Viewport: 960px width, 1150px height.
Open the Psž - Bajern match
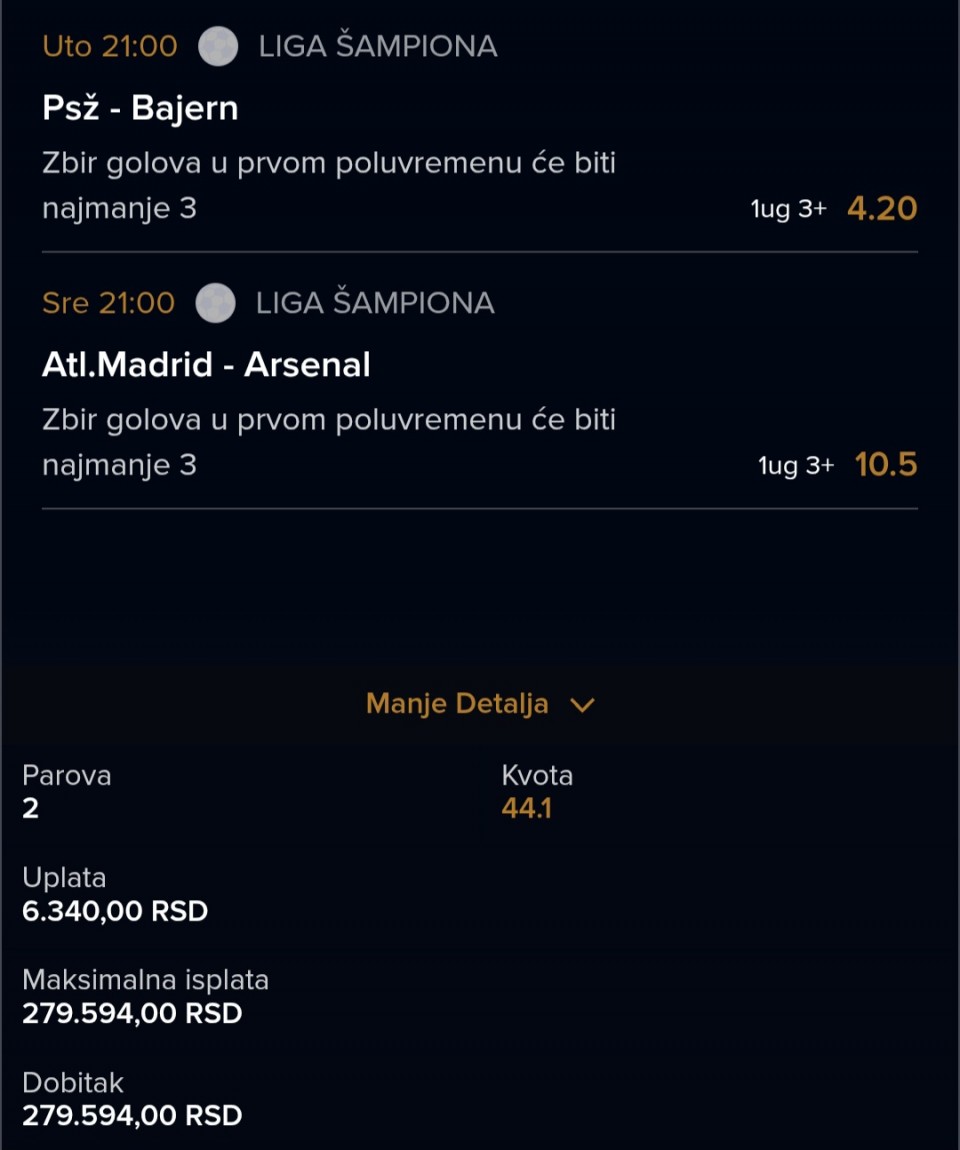140,108
